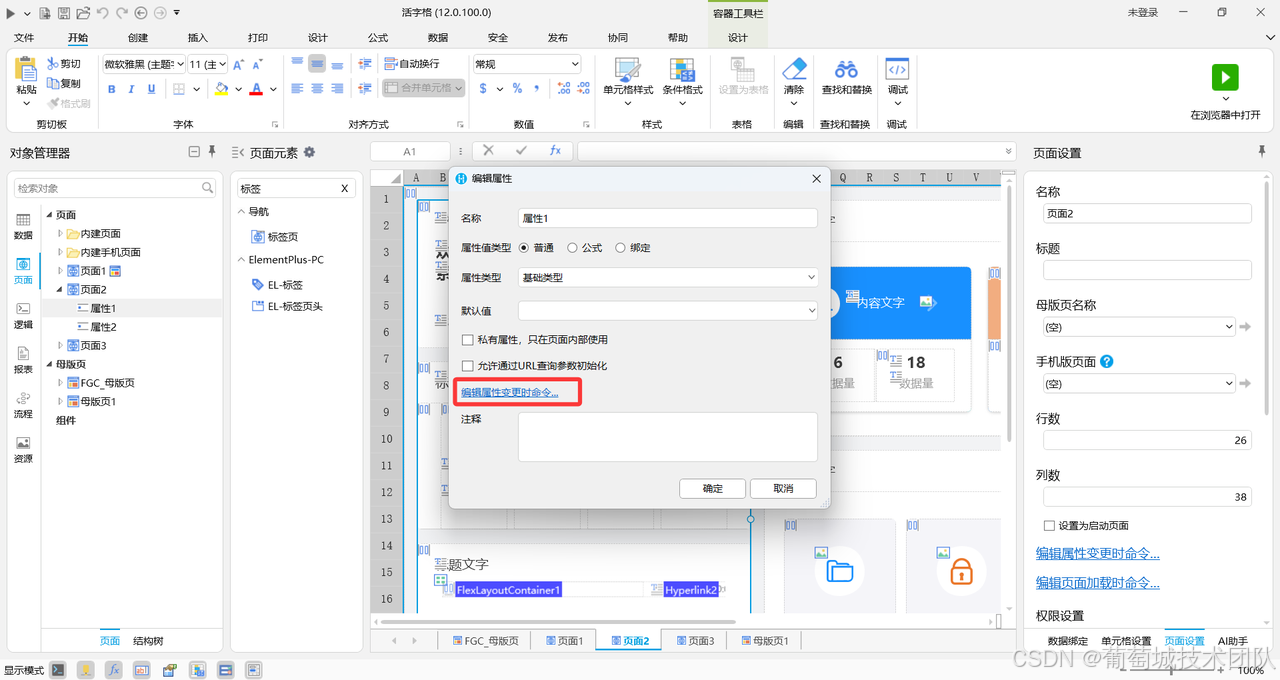
Task: Open the 默认值 dropdown in dialog
Action: coord(668,311)
